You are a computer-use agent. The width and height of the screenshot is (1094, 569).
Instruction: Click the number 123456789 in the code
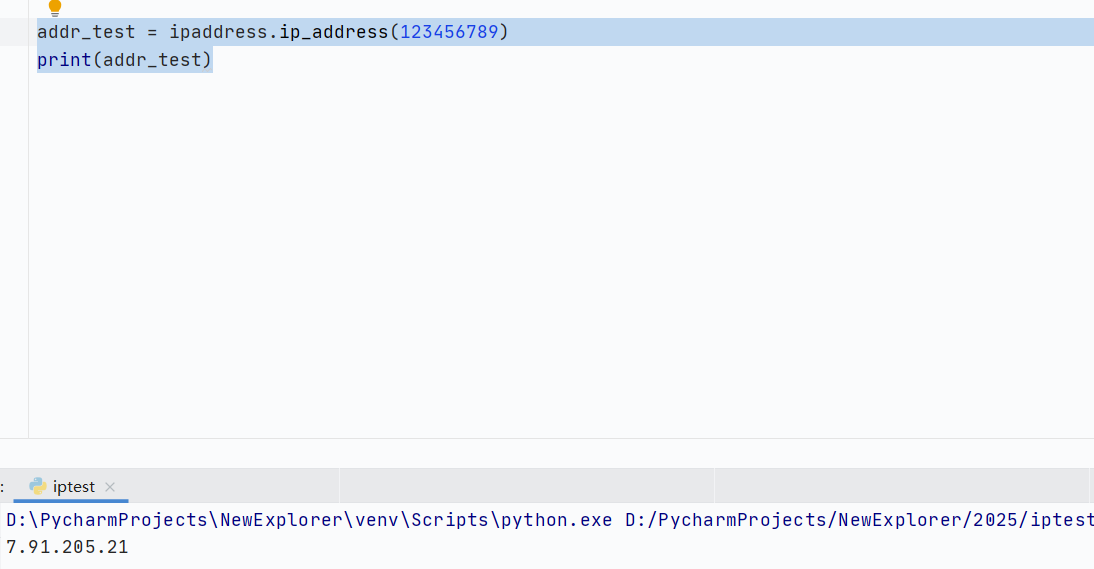(449, 32)
